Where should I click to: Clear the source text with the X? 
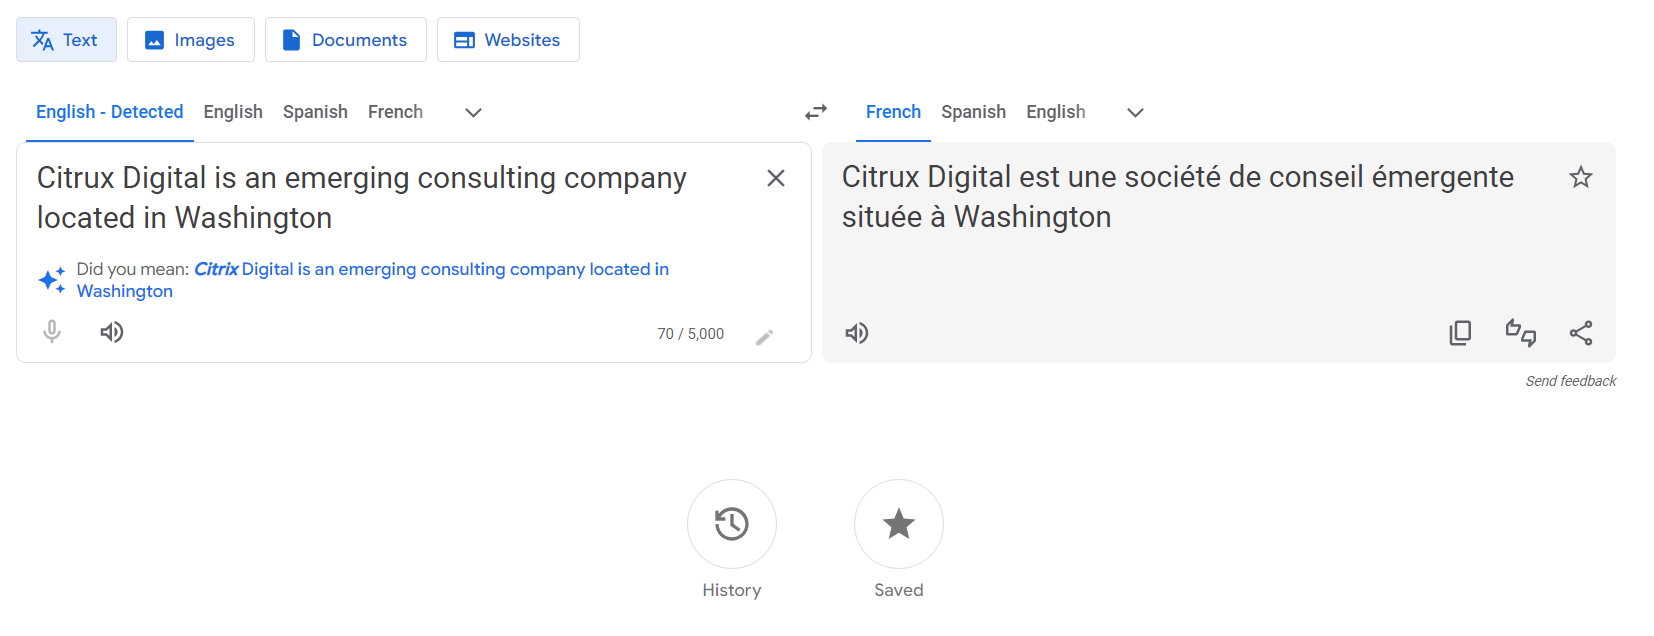click(776, 178)
